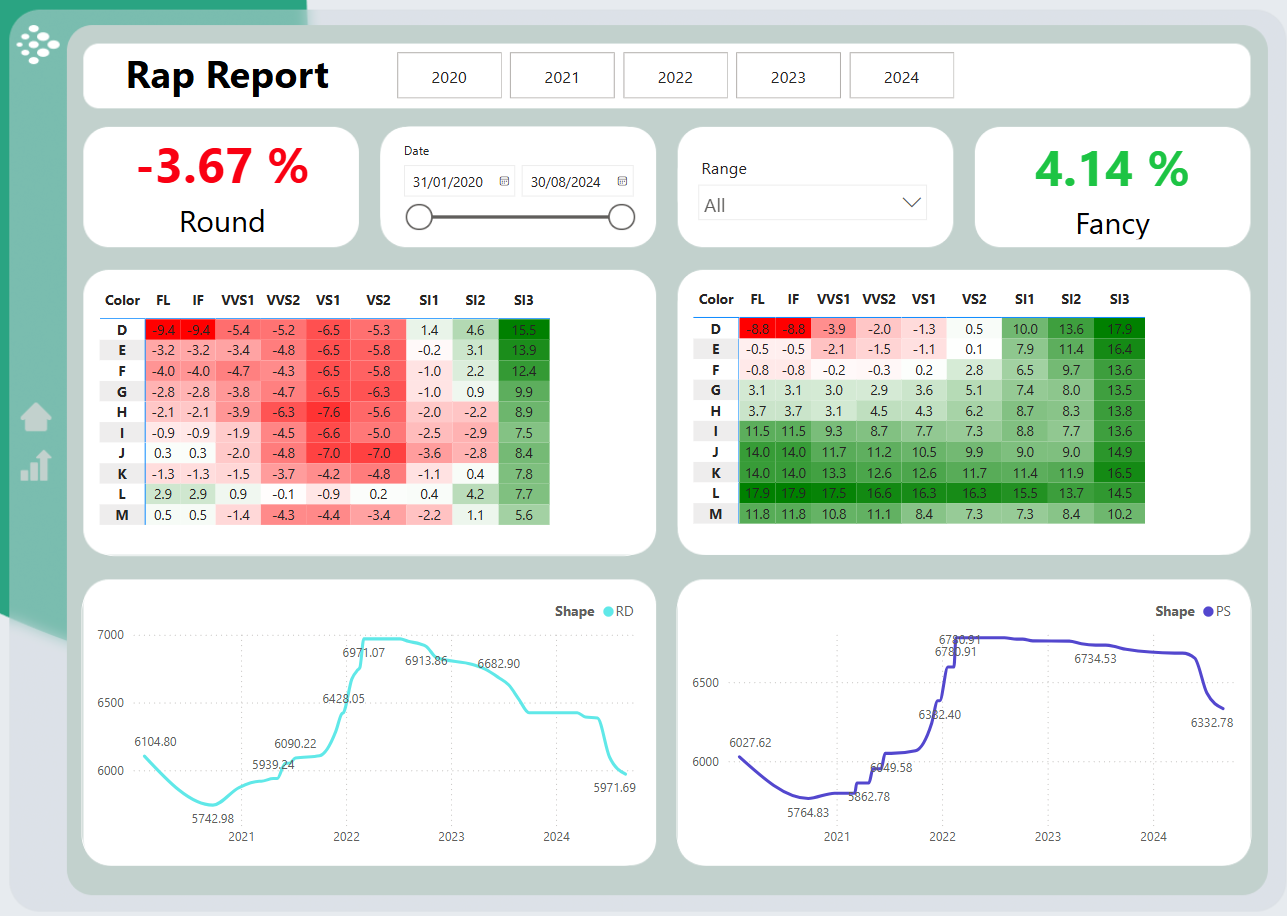This screenshot has width=1287, height=916.
Task: Edit the start date field 31/01/2020
Action: point(449,182)
